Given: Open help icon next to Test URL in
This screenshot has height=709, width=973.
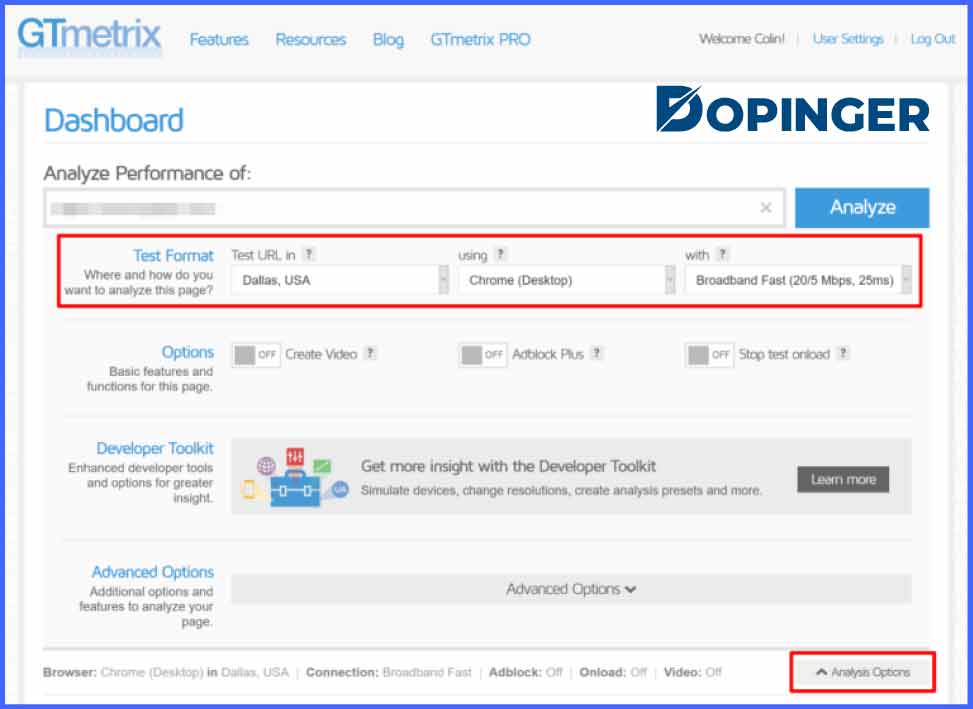Looking at the screenshot, I should pyautogui.click(x=308, y=254).
